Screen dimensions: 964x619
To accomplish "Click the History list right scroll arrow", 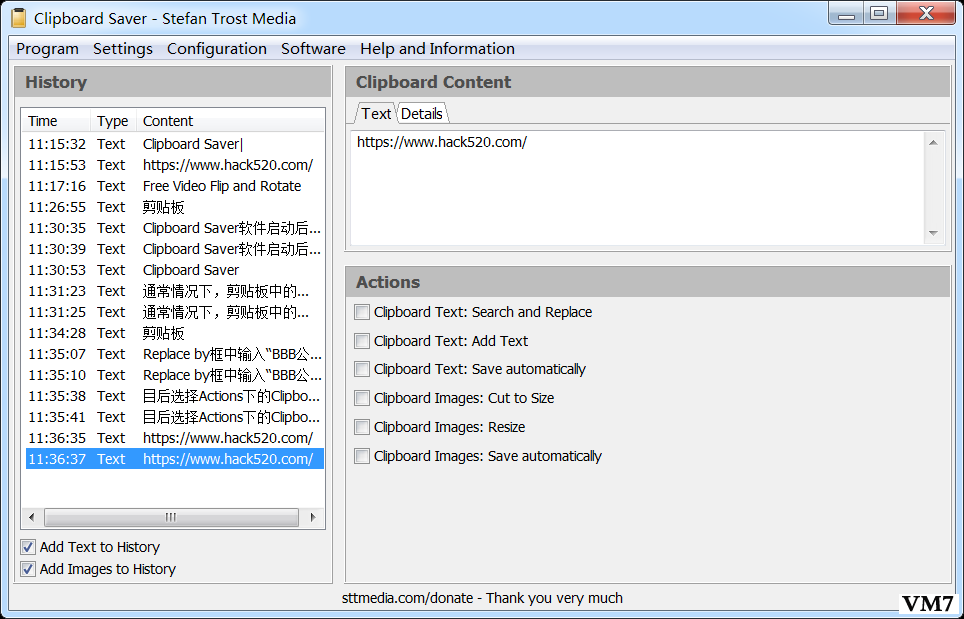I will pyautogui.click(x=313, y=518).
